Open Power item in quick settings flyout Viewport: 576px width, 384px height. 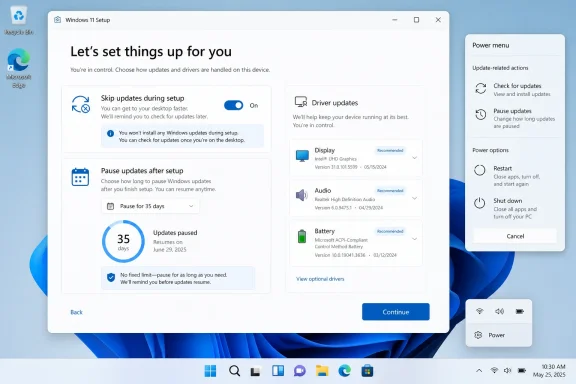click(x=498, y=335)
